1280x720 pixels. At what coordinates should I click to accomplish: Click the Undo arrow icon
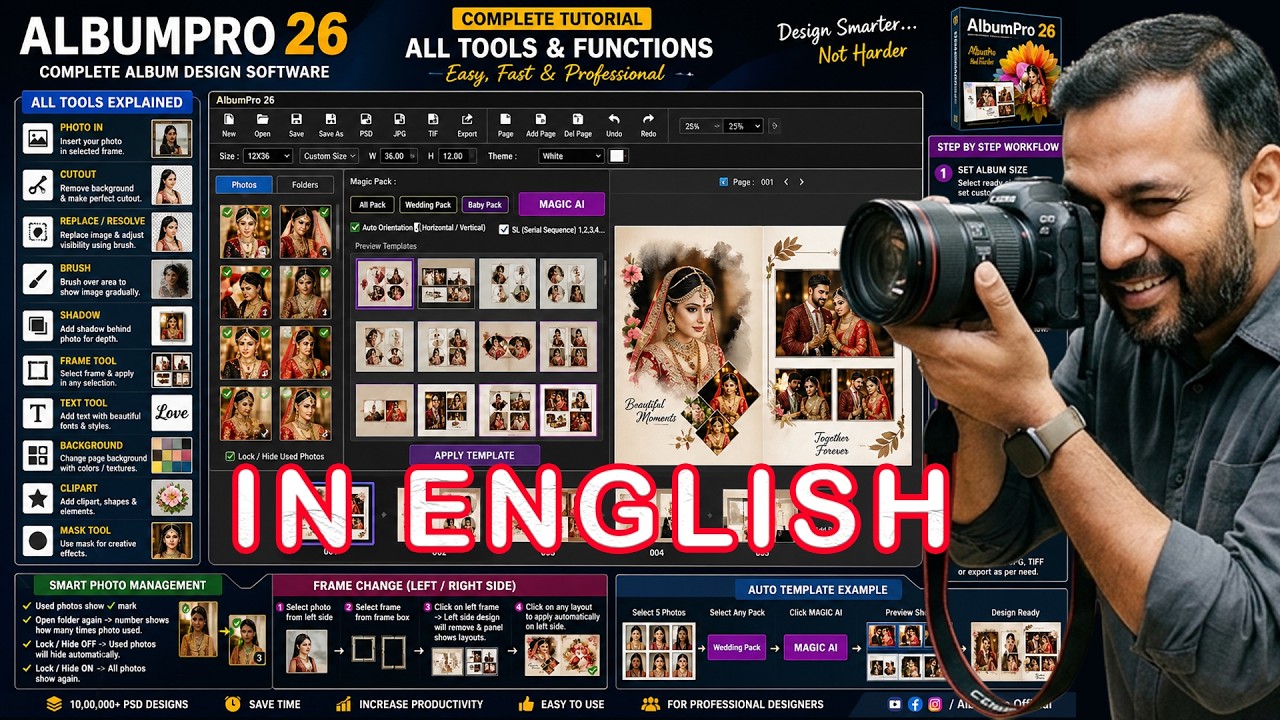click(614, 120)
